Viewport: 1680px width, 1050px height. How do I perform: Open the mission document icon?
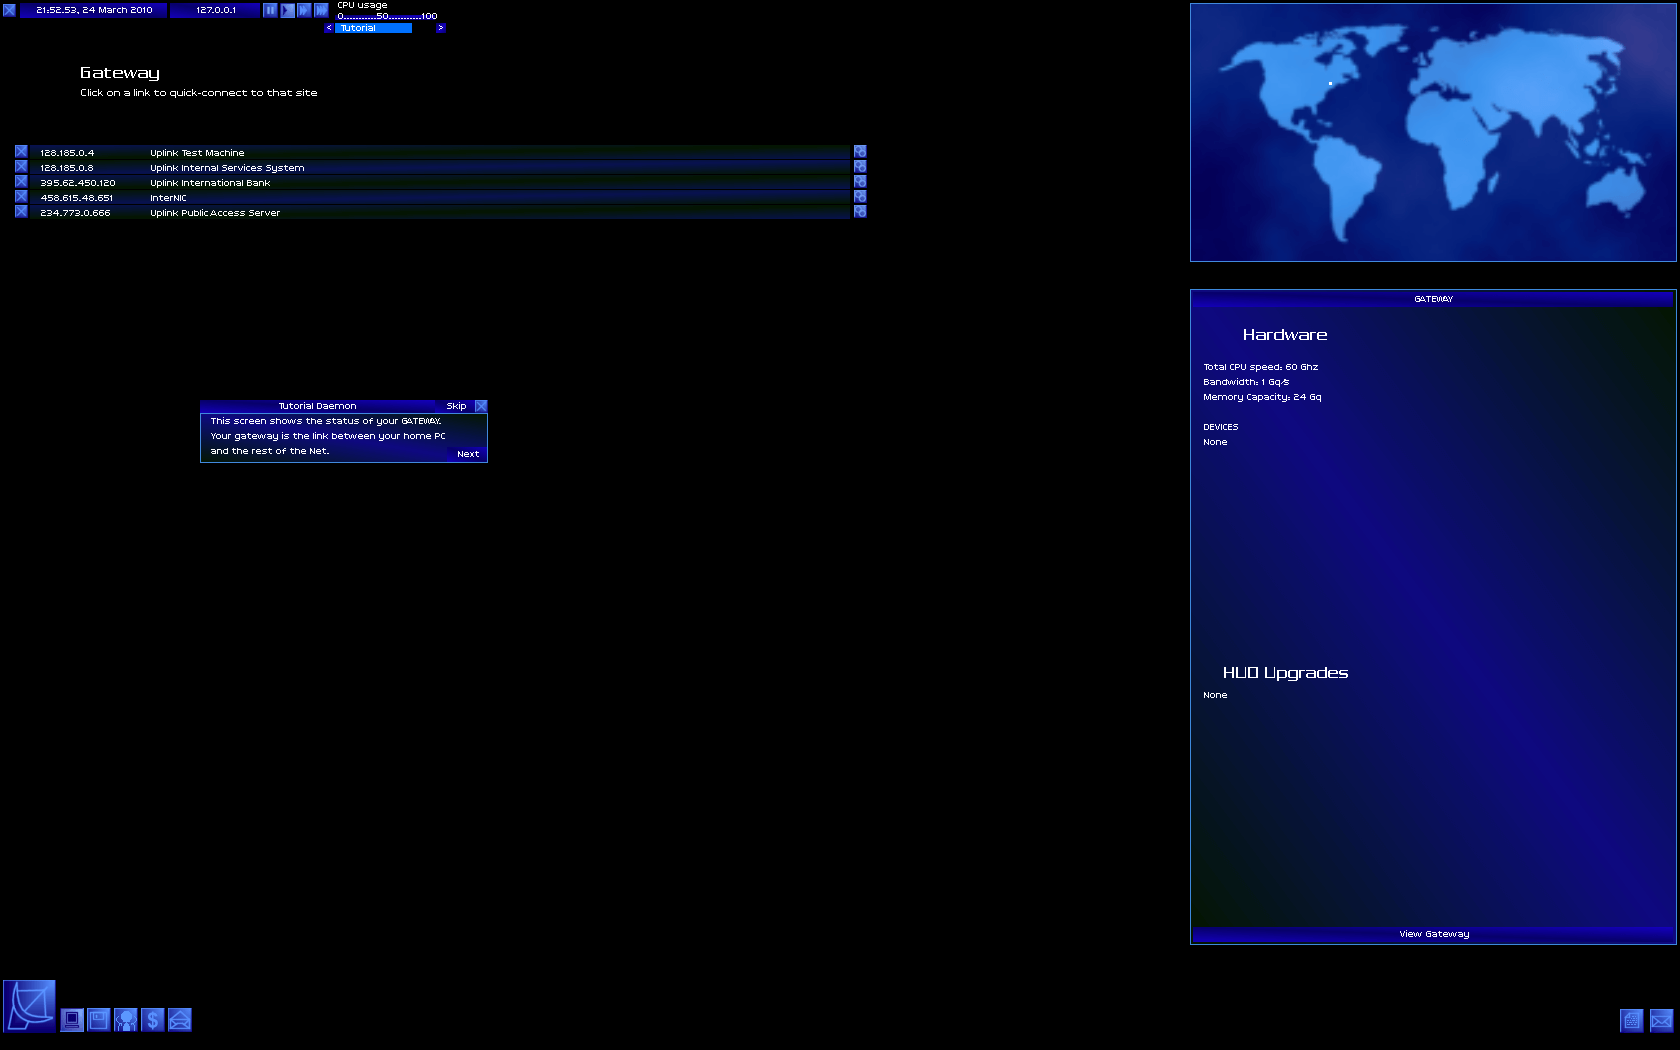pyautogui.click(x=1632, y=1021)
